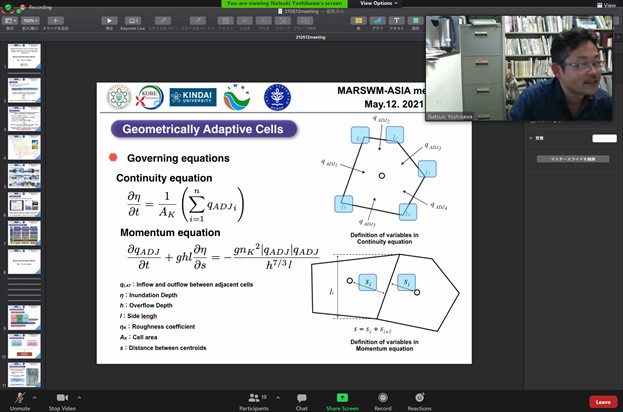Stop Video camera button
Image resolution: width=623 pixels, height=412 pixels.
pyautogui.click(x=61, y=398)
